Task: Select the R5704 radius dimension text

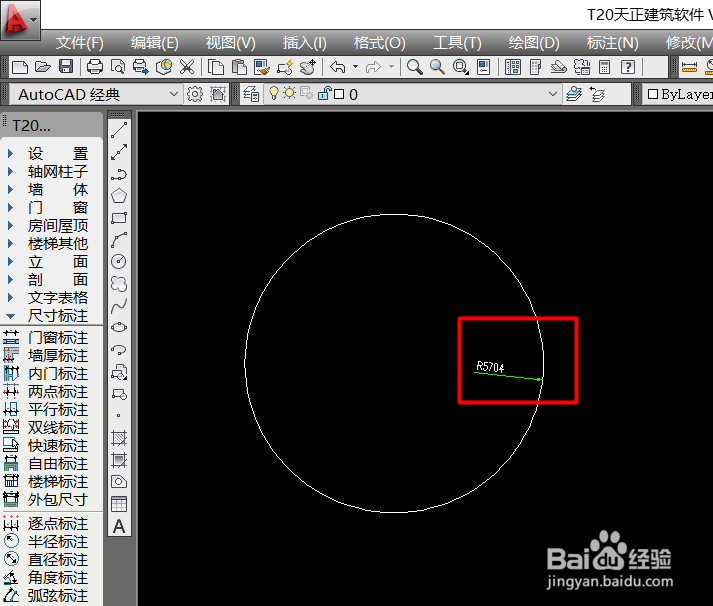Action: click(490, 367)
